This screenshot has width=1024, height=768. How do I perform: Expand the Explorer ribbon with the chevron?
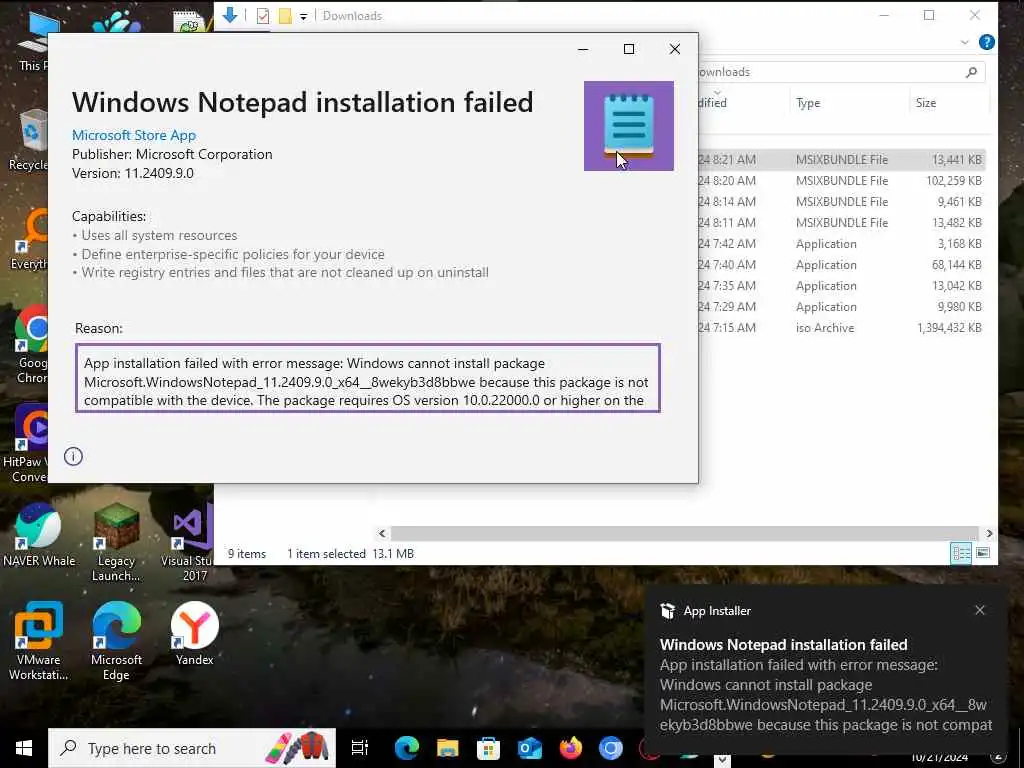[x=965, y=42]
